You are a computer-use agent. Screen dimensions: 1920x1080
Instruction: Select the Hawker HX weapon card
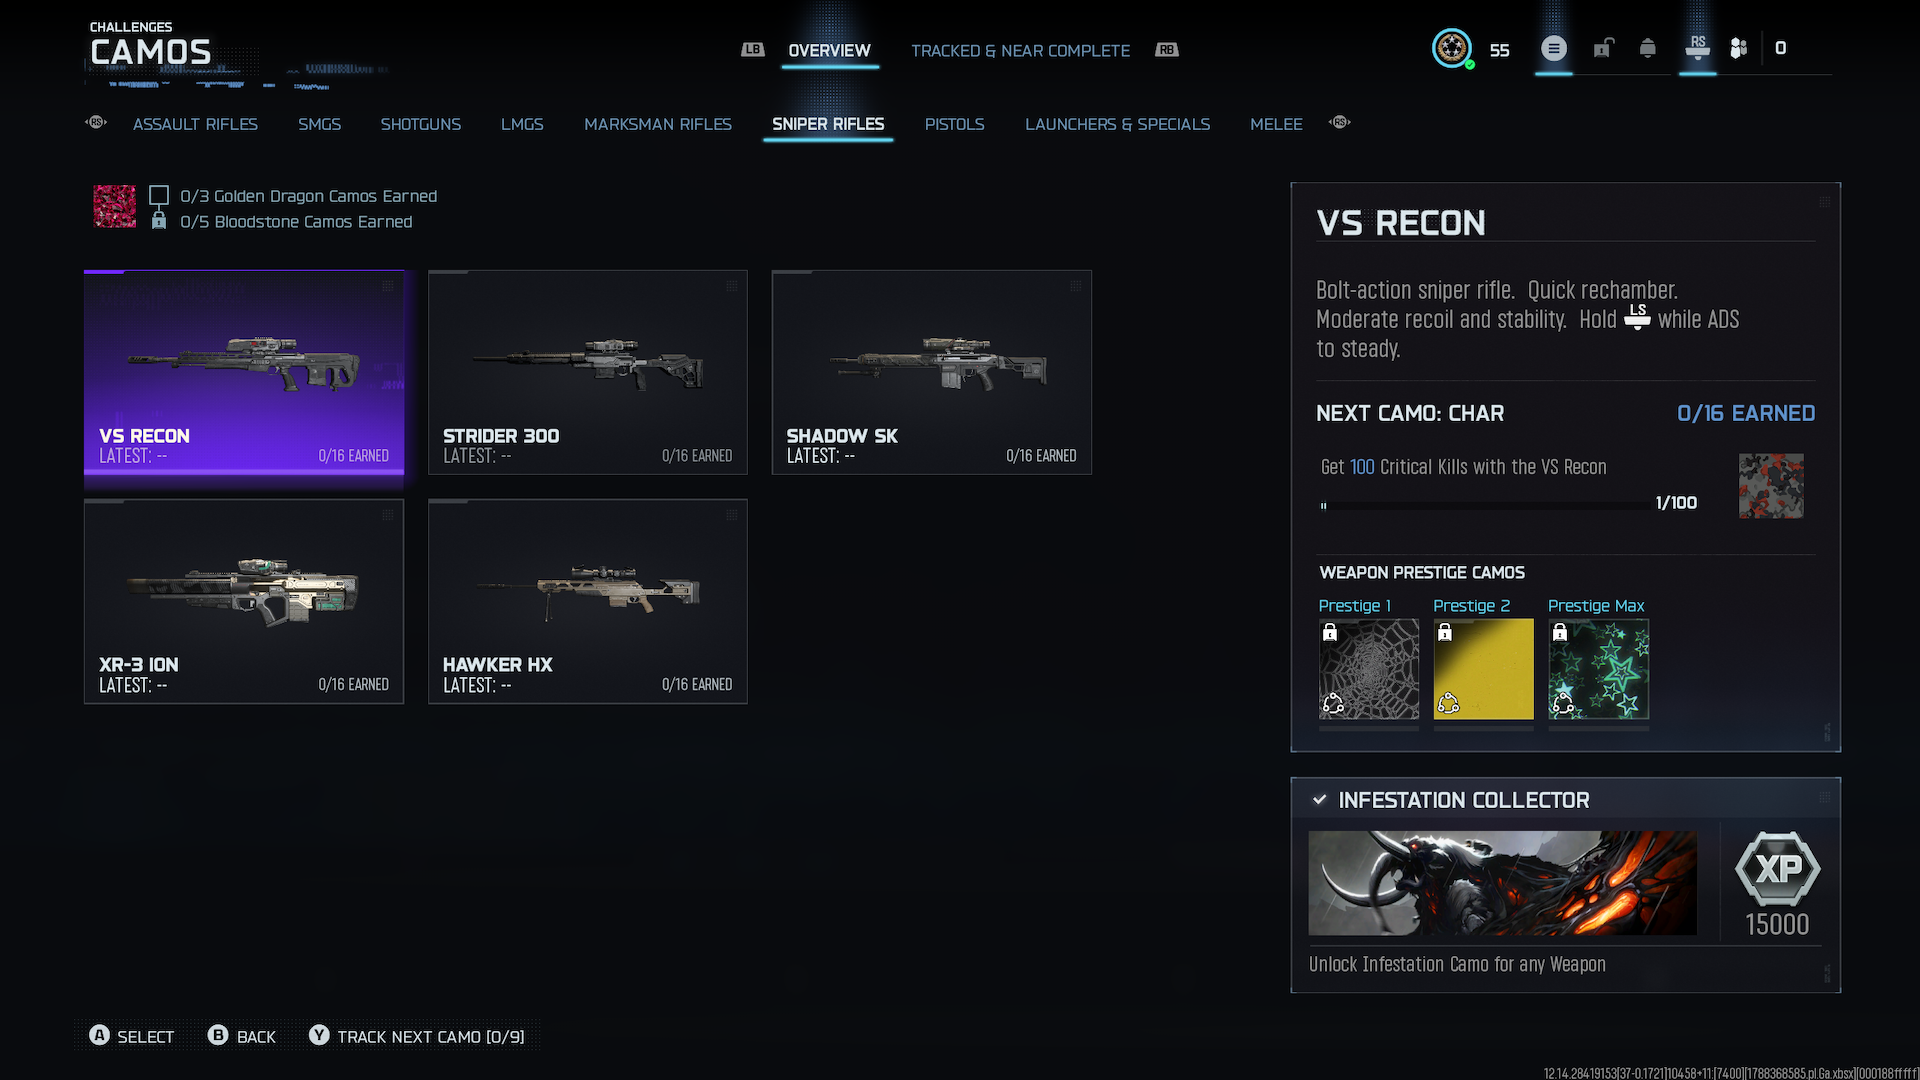588,601
